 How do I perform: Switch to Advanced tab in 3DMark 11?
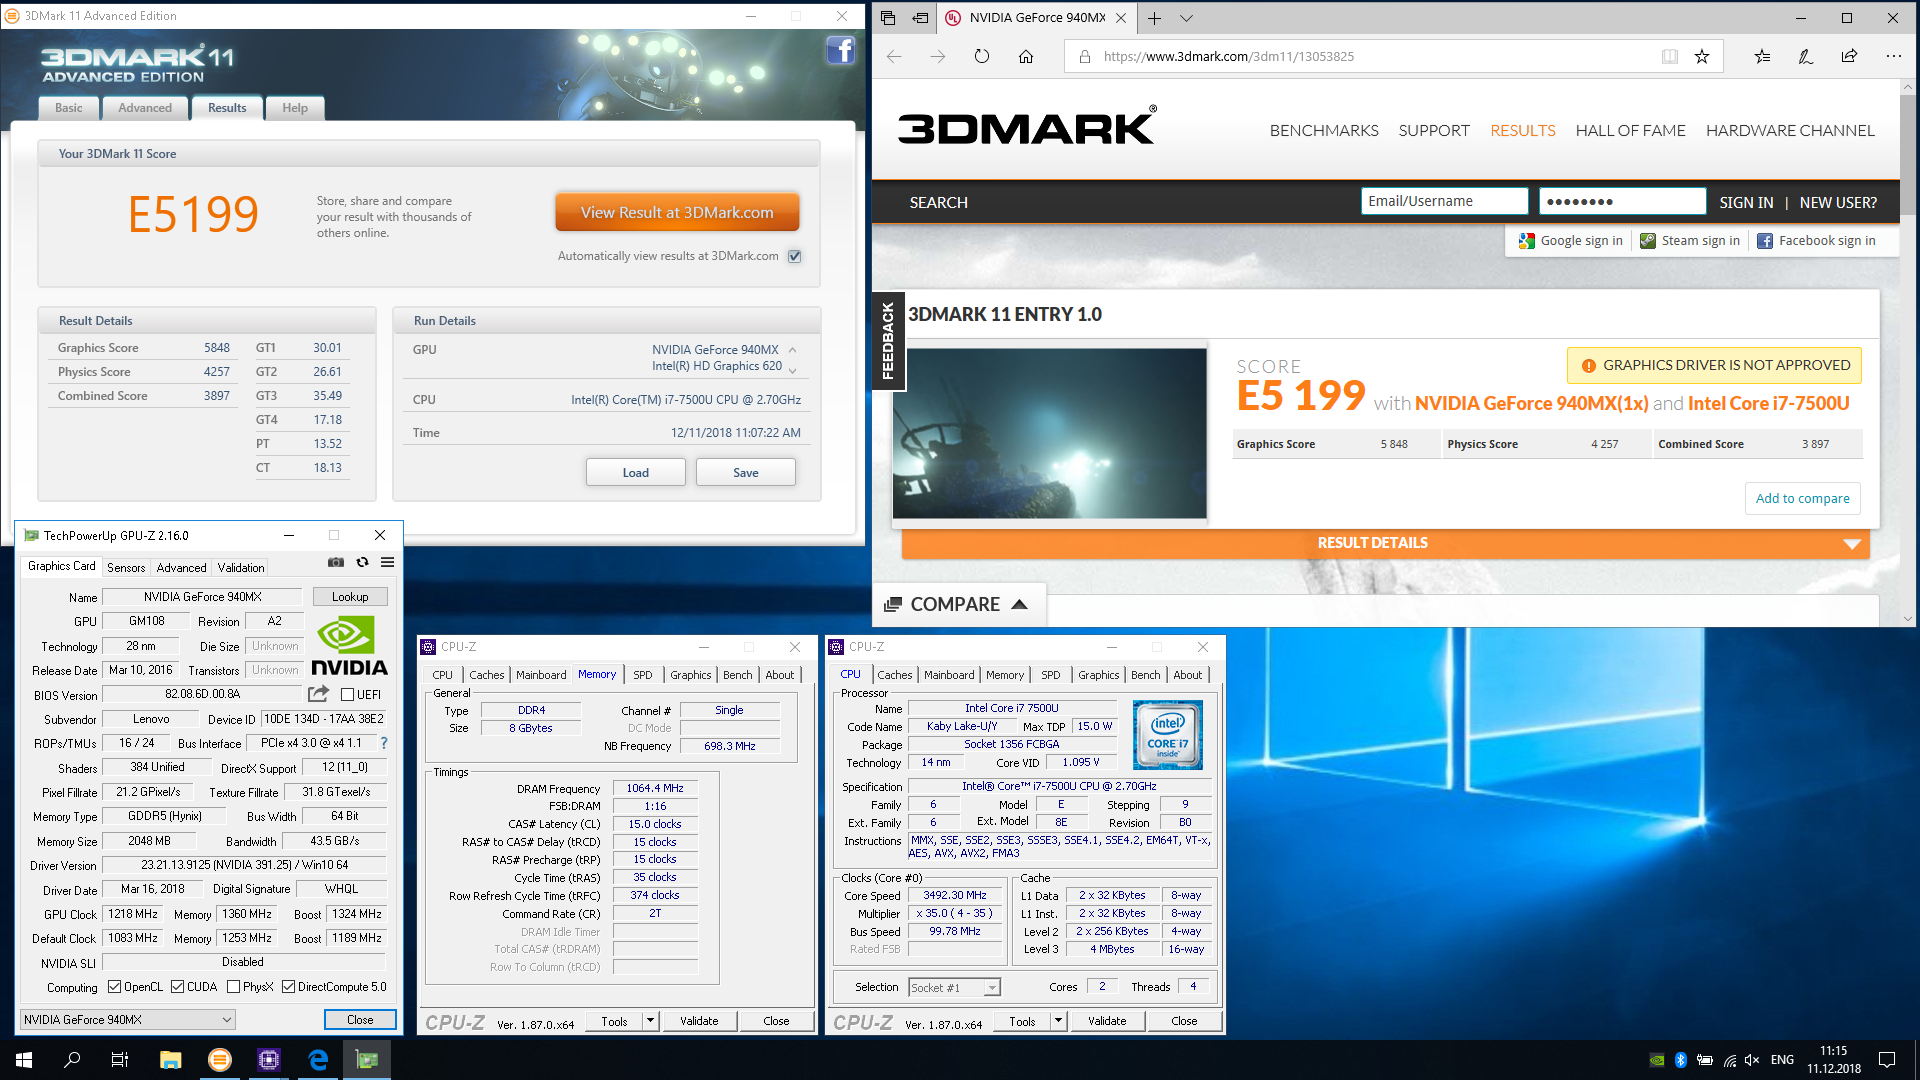(x=145, y=108)
